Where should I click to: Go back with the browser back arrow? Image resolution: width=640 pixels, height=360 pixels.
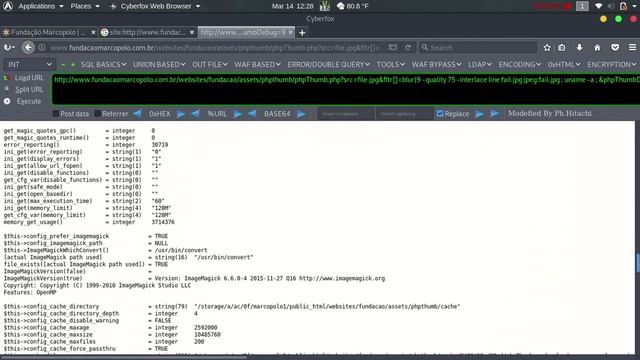28,47
